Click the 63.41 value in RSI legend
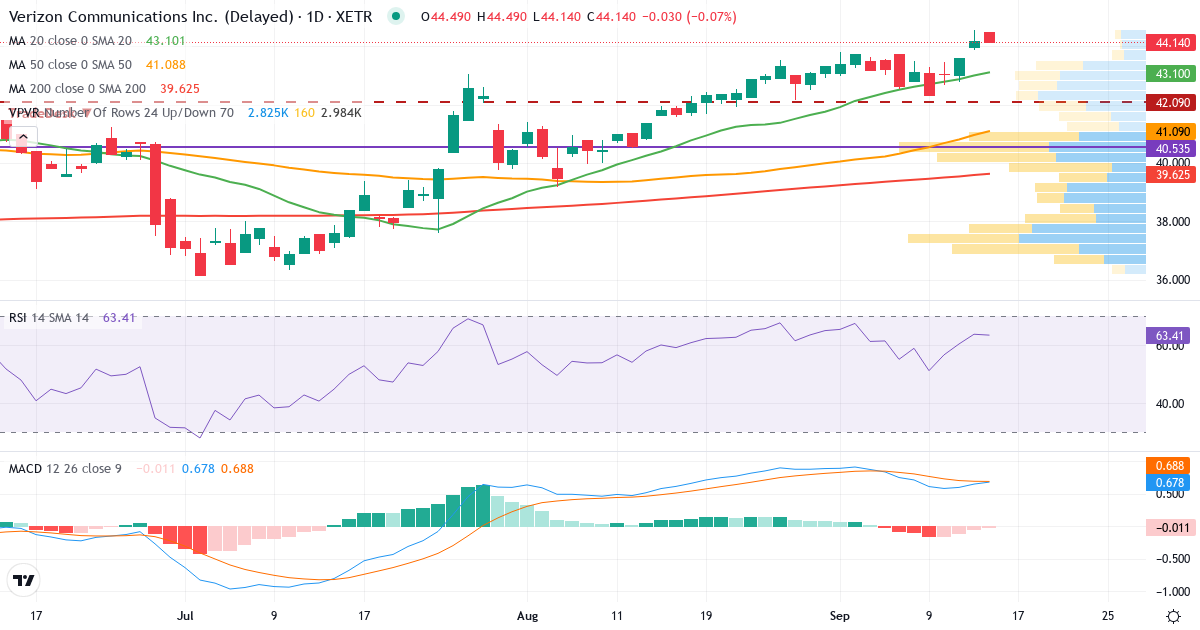The height and width of the screenshot is (630, 1200). pos(119,318)
